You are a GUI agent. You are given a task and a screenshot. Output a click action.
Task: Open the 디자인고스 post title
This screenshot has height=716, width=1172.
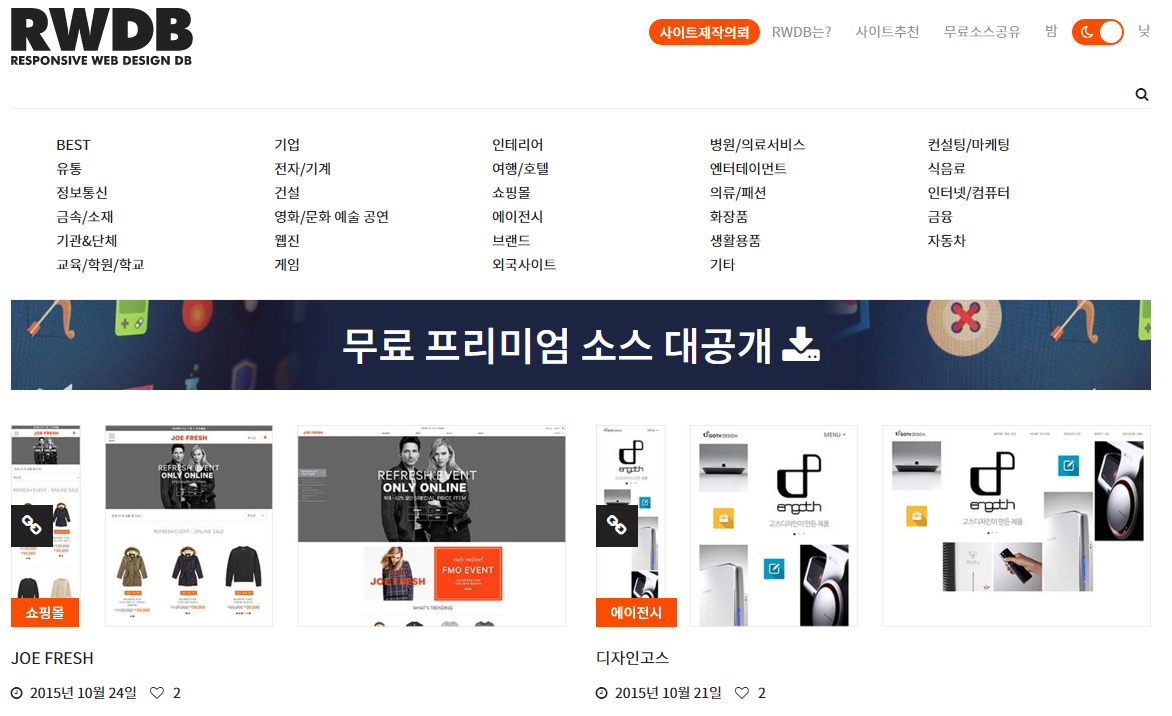632,658
